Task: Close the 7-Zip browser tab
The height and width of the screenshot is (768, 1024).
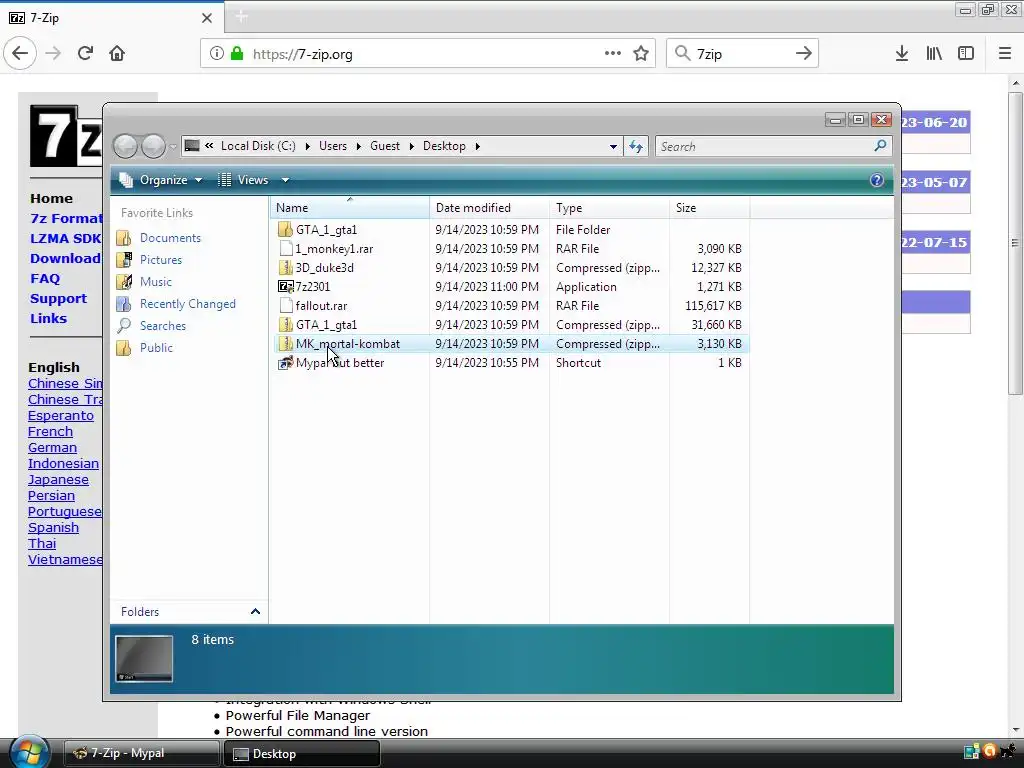Action: [x=207, y=18]
